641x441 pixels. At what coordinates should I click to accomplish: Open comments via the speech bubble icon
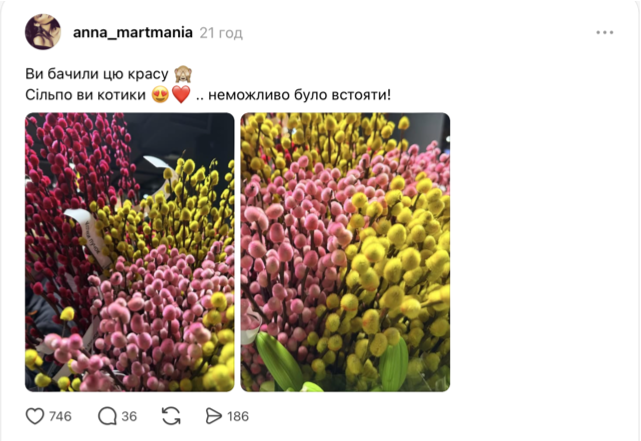107,416
